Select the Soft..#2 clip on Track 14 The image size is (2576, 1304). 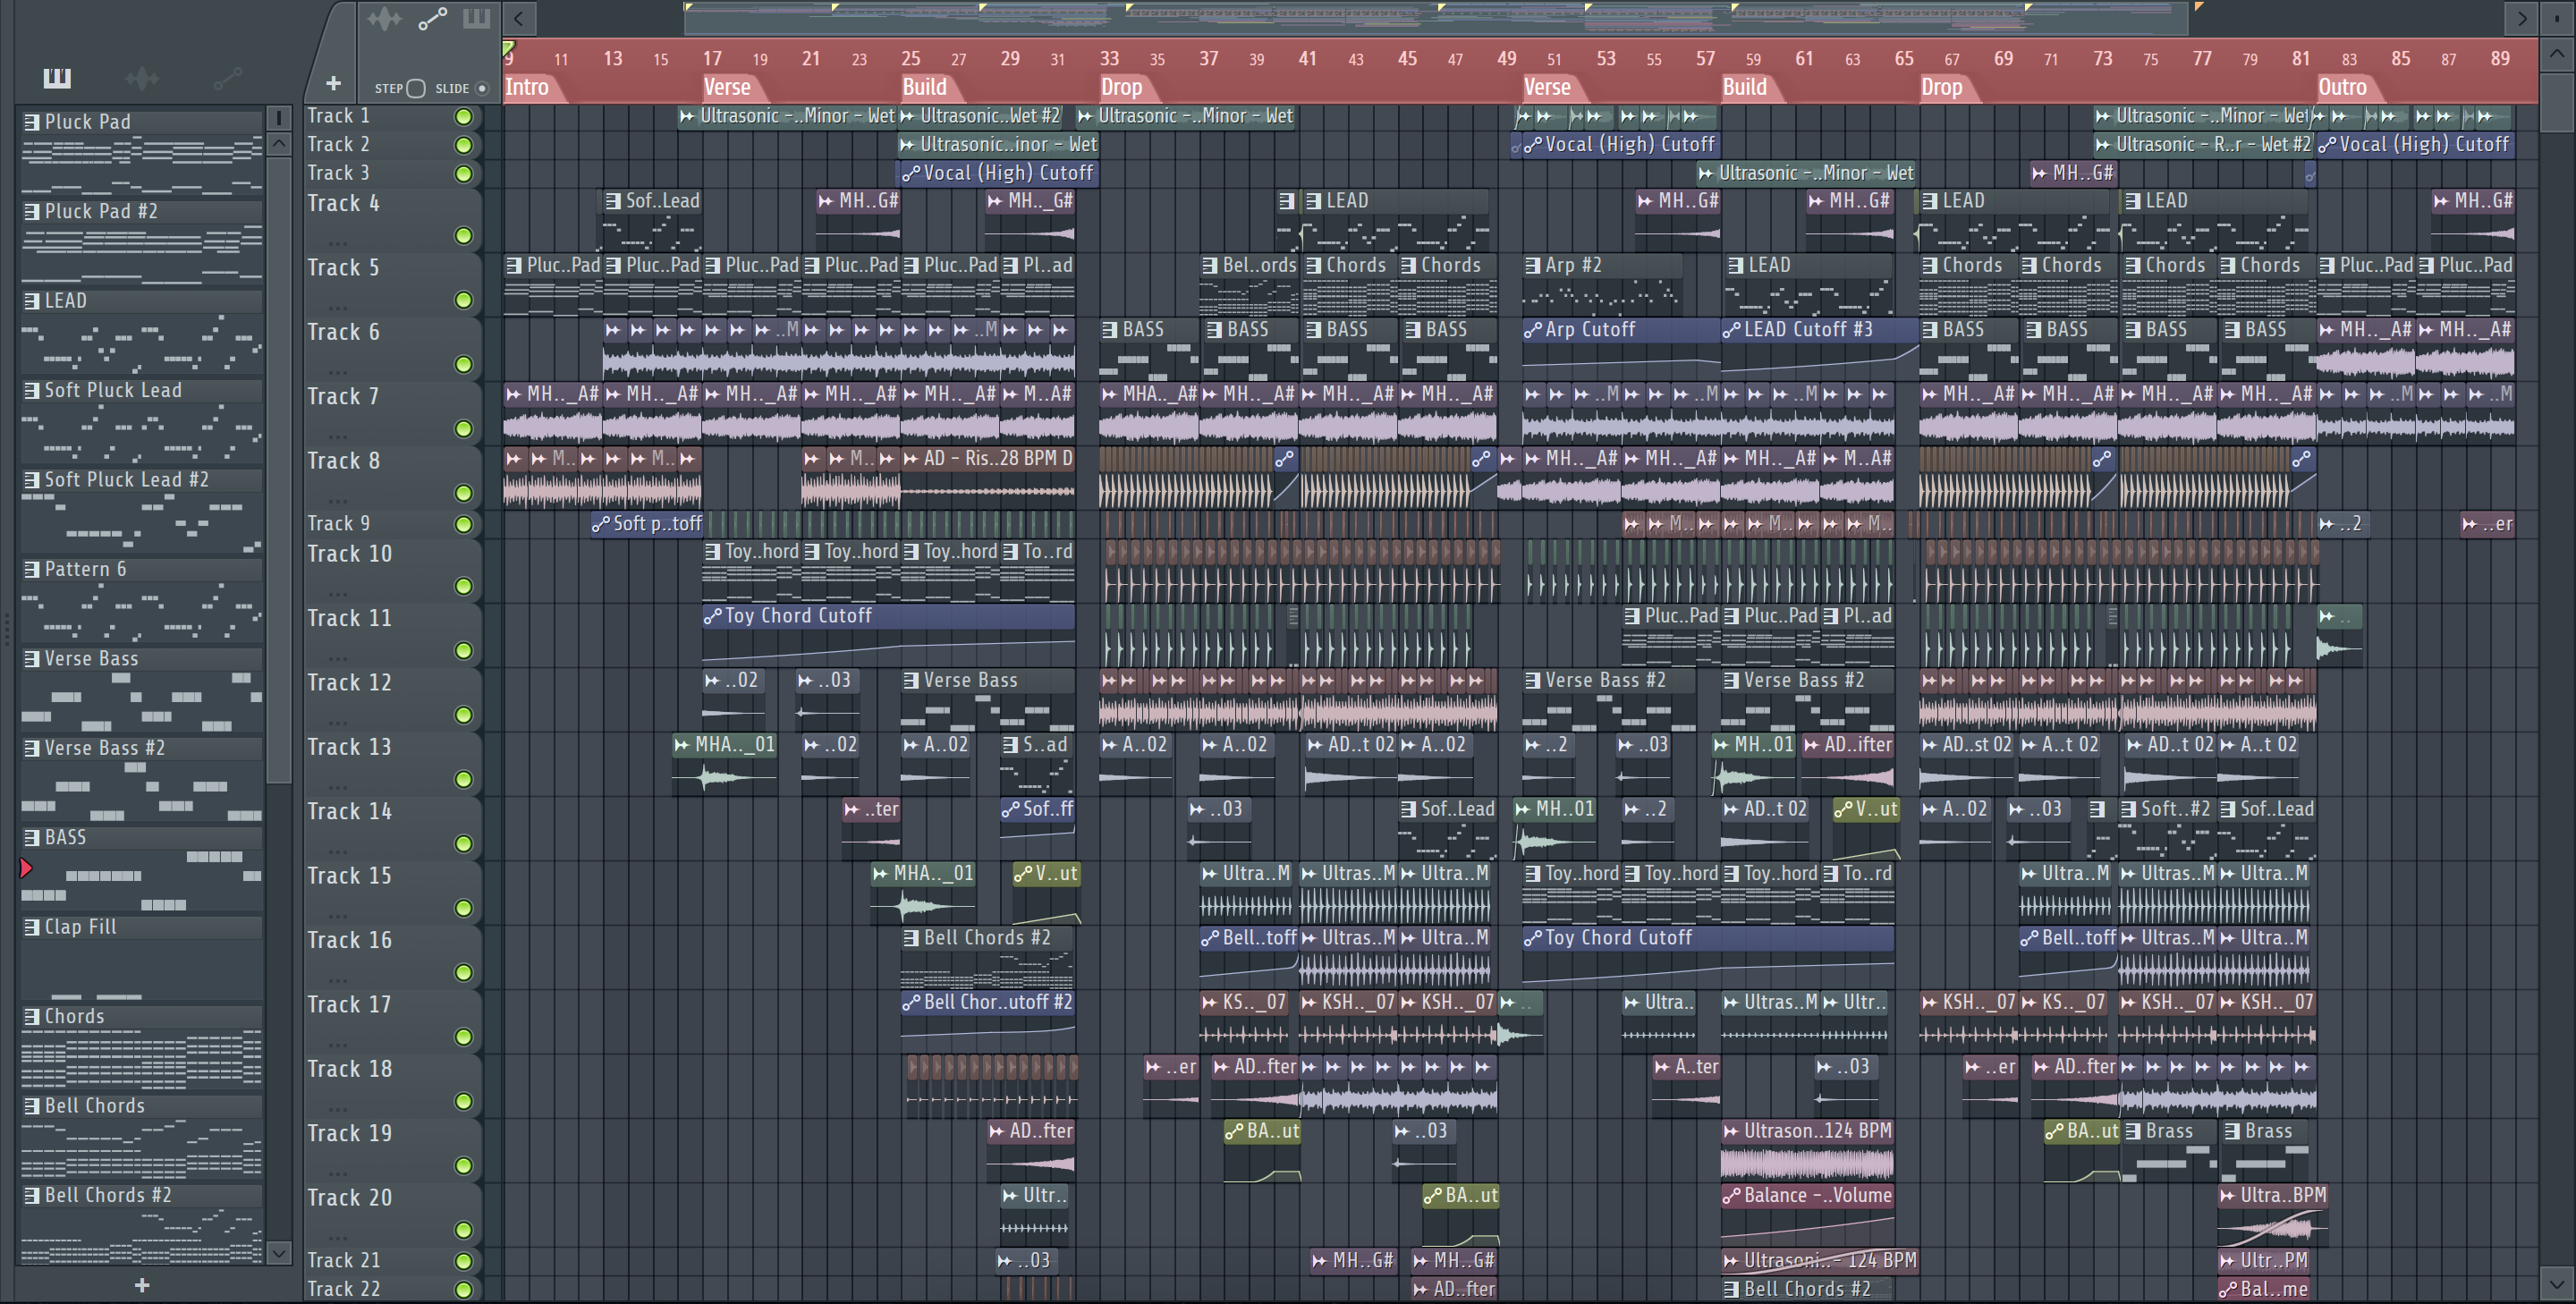tap(2167, 829)
